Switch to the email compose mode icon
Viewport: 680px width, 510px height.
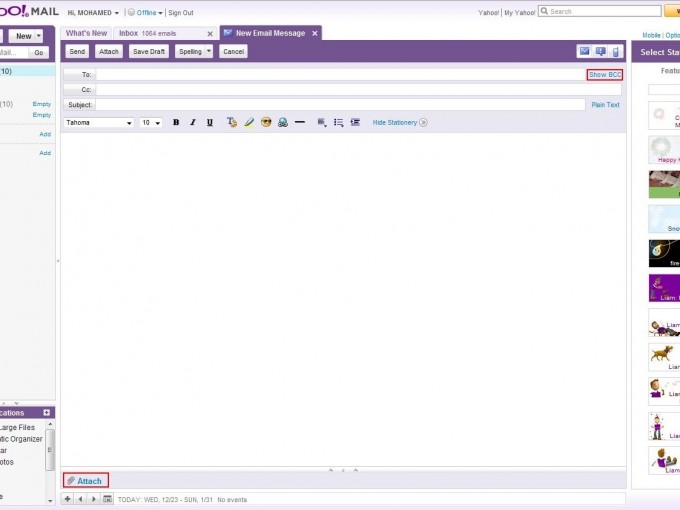(585, 52)
